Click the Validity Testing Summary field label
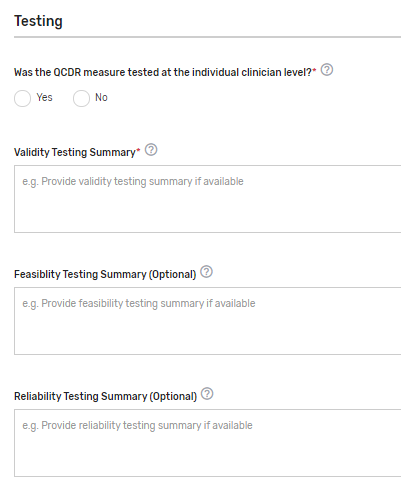Screen dimensions: 401x496 (75, 152)
